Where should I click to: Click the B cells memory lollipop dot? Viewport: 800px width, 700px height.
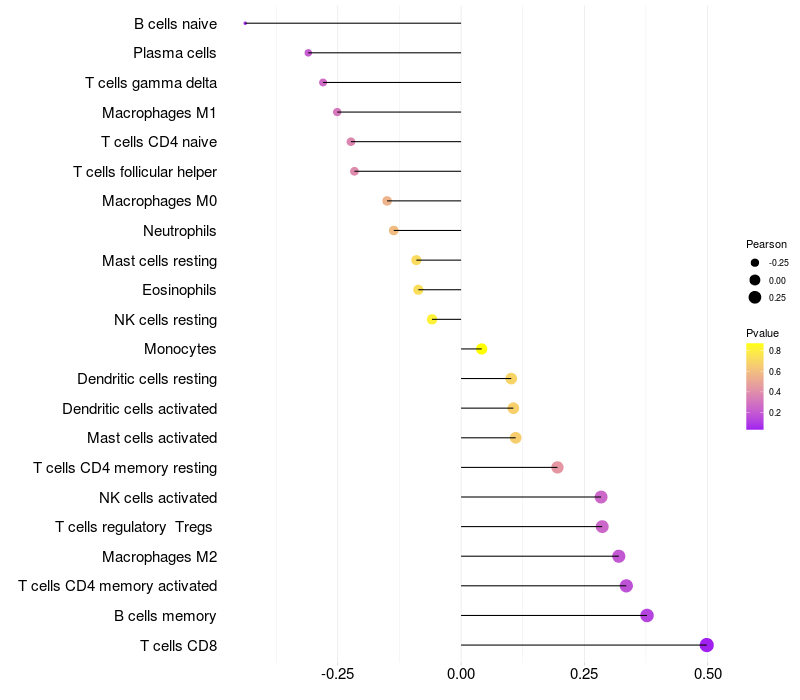[647, 615]
